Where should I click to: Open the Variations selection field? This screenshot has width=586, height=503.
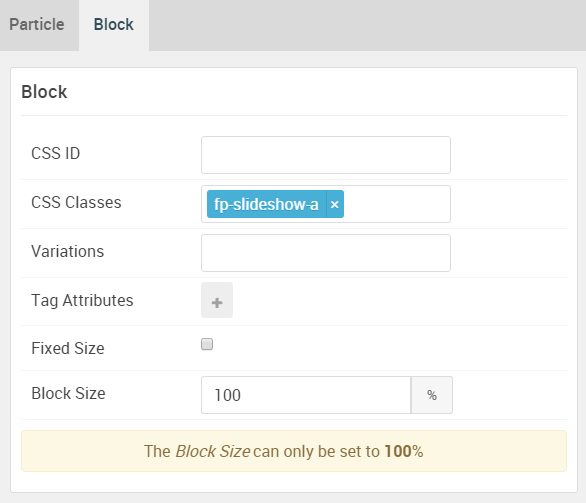326,253
